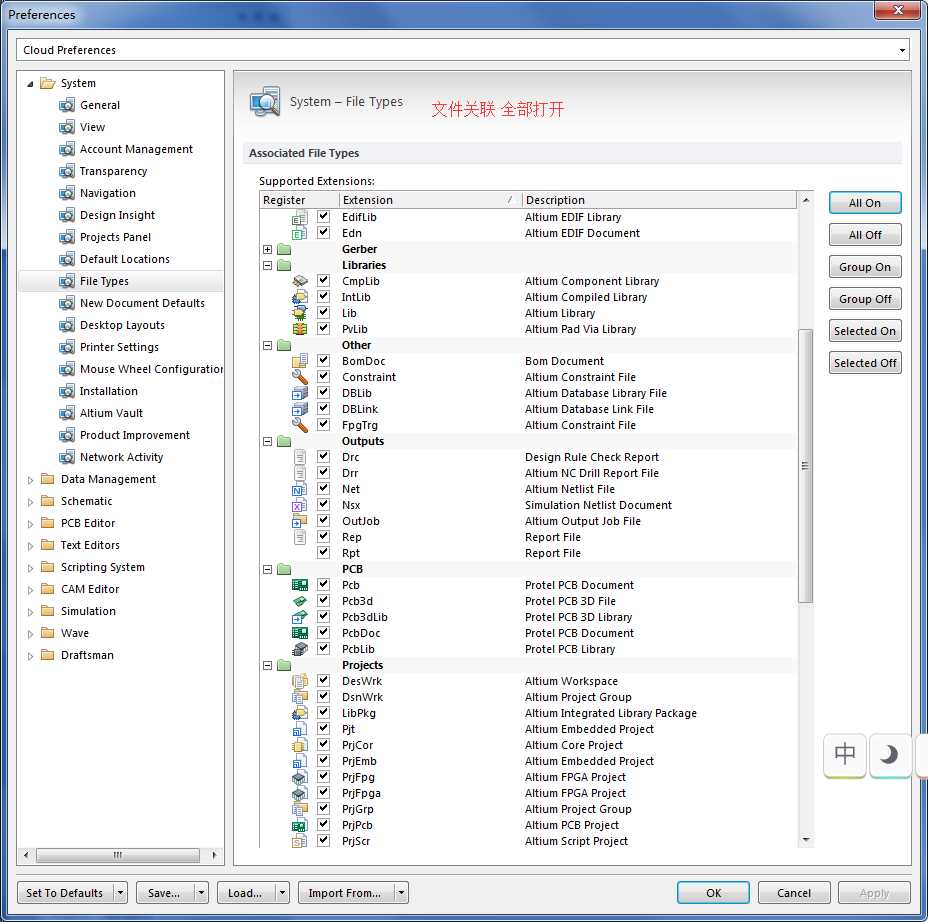928x922 pixels.
Task: Toggle the PrjCor register checkbox
Action: (323, 744)
